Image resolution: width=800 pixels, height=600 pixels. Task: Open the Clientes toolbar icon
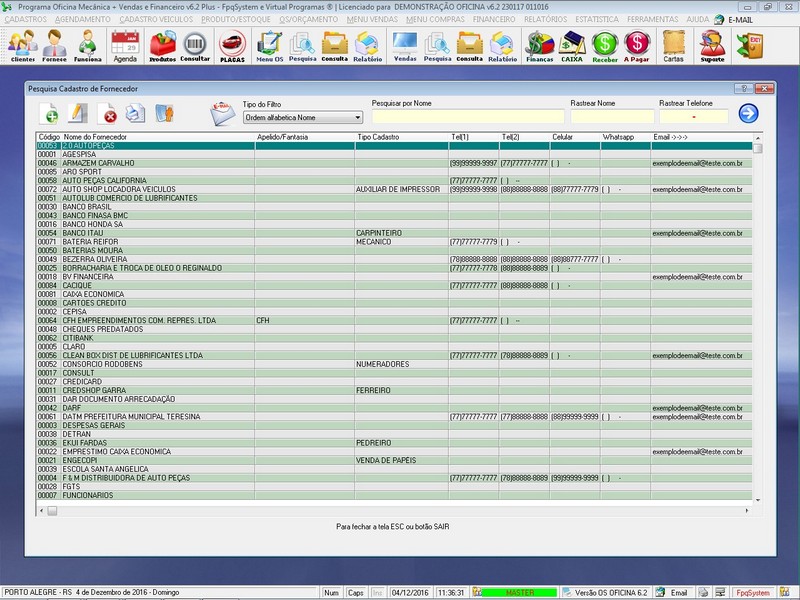(x=22, y=46)
